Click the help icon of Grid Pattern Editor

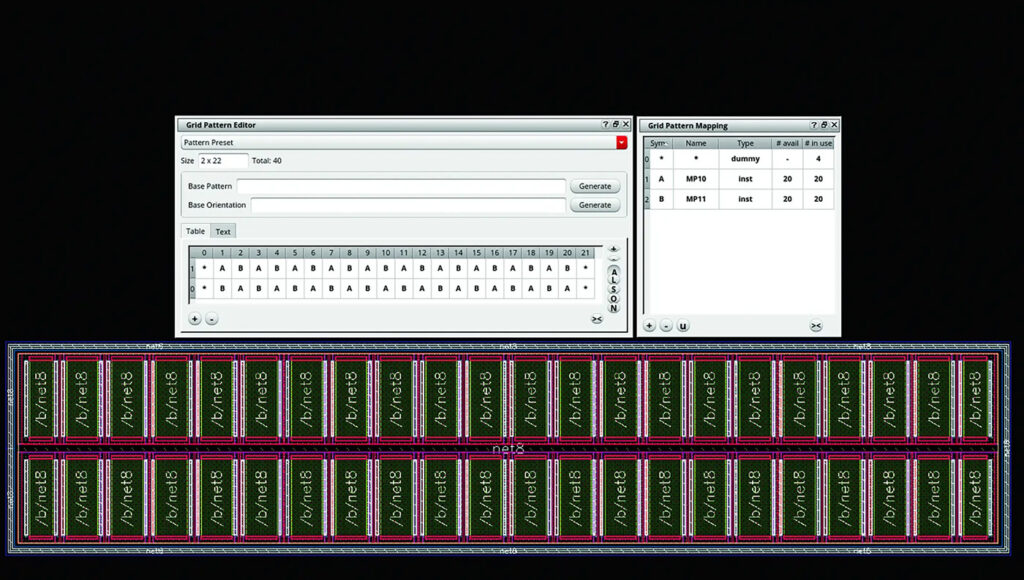coord(605,125)
